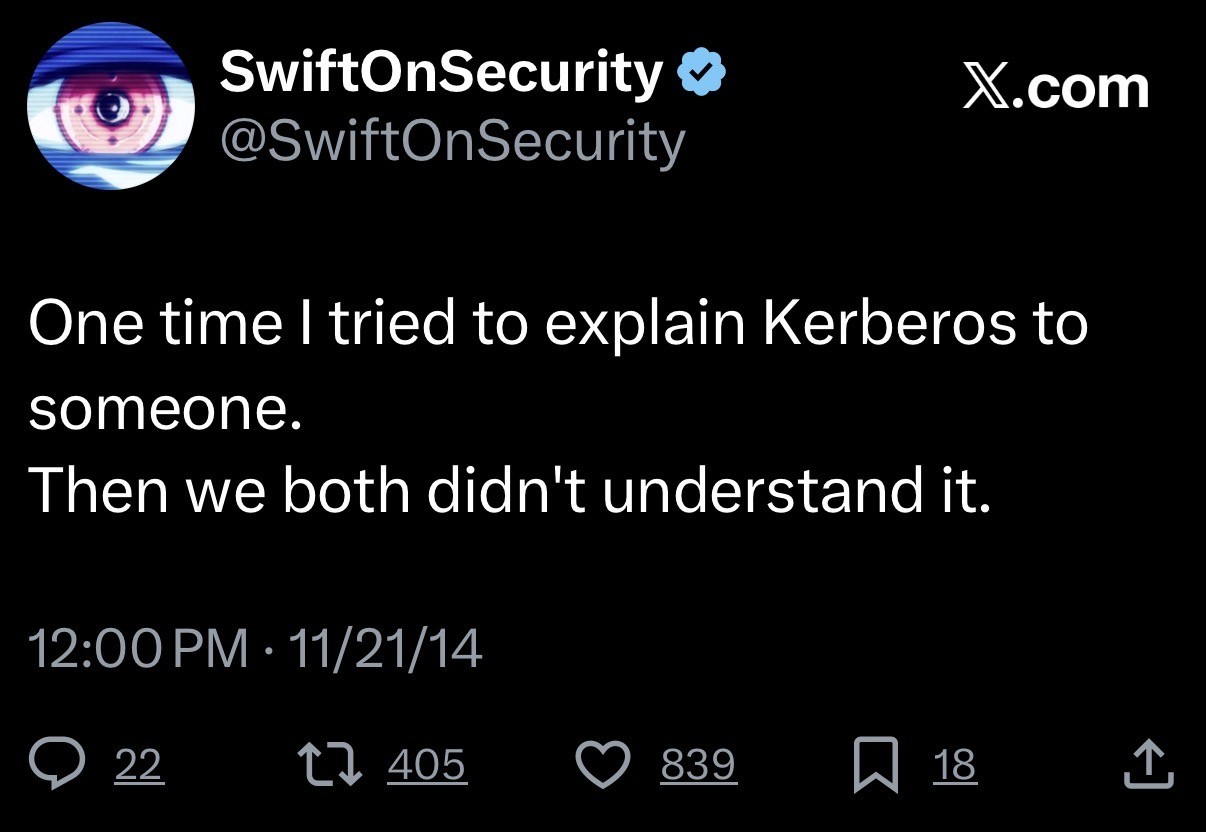Image resolution: width=1206 pixels, height=832 pixels.
Task: Expand the share menu
Action: pyautogui.click(x=1148, y=764)
